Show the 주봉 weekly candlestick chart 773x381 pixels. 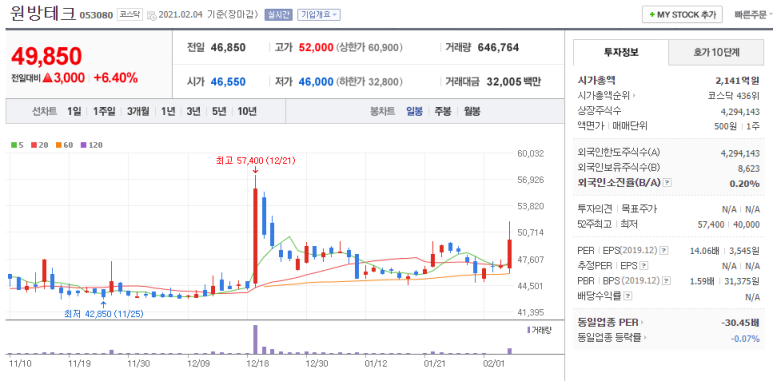(x=443, y=111)
